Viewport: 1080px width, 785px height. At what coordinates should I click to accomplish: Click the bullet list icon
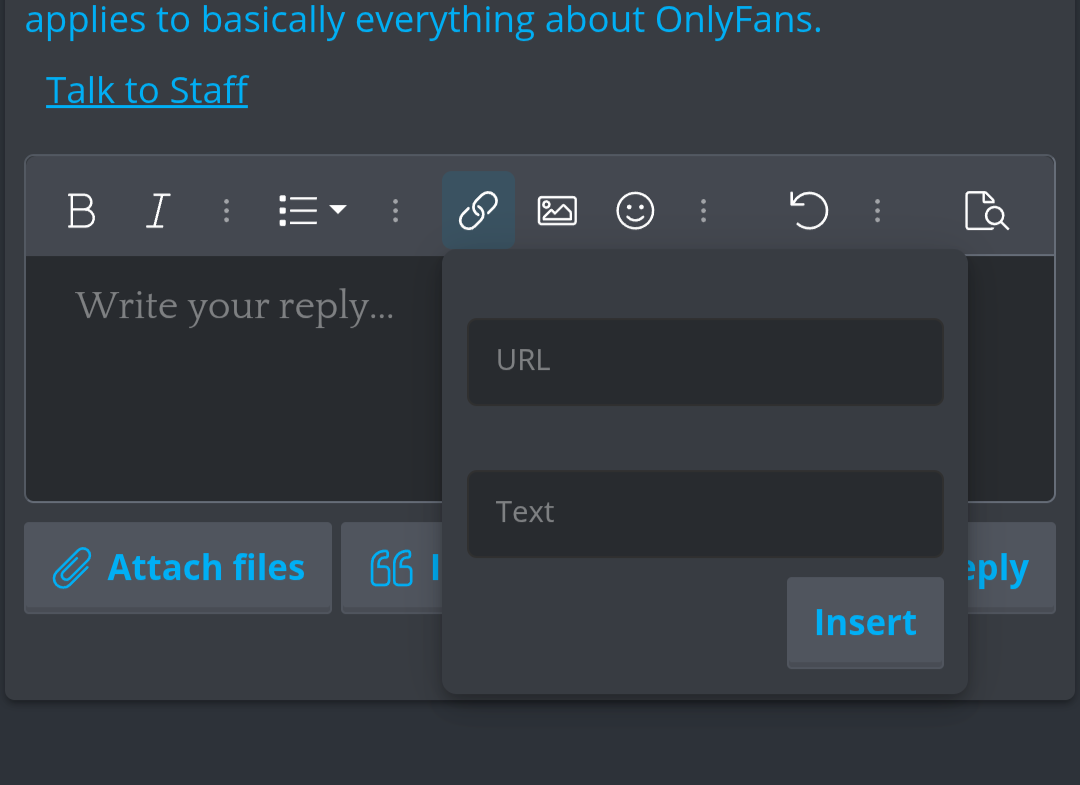click(298, 210)
